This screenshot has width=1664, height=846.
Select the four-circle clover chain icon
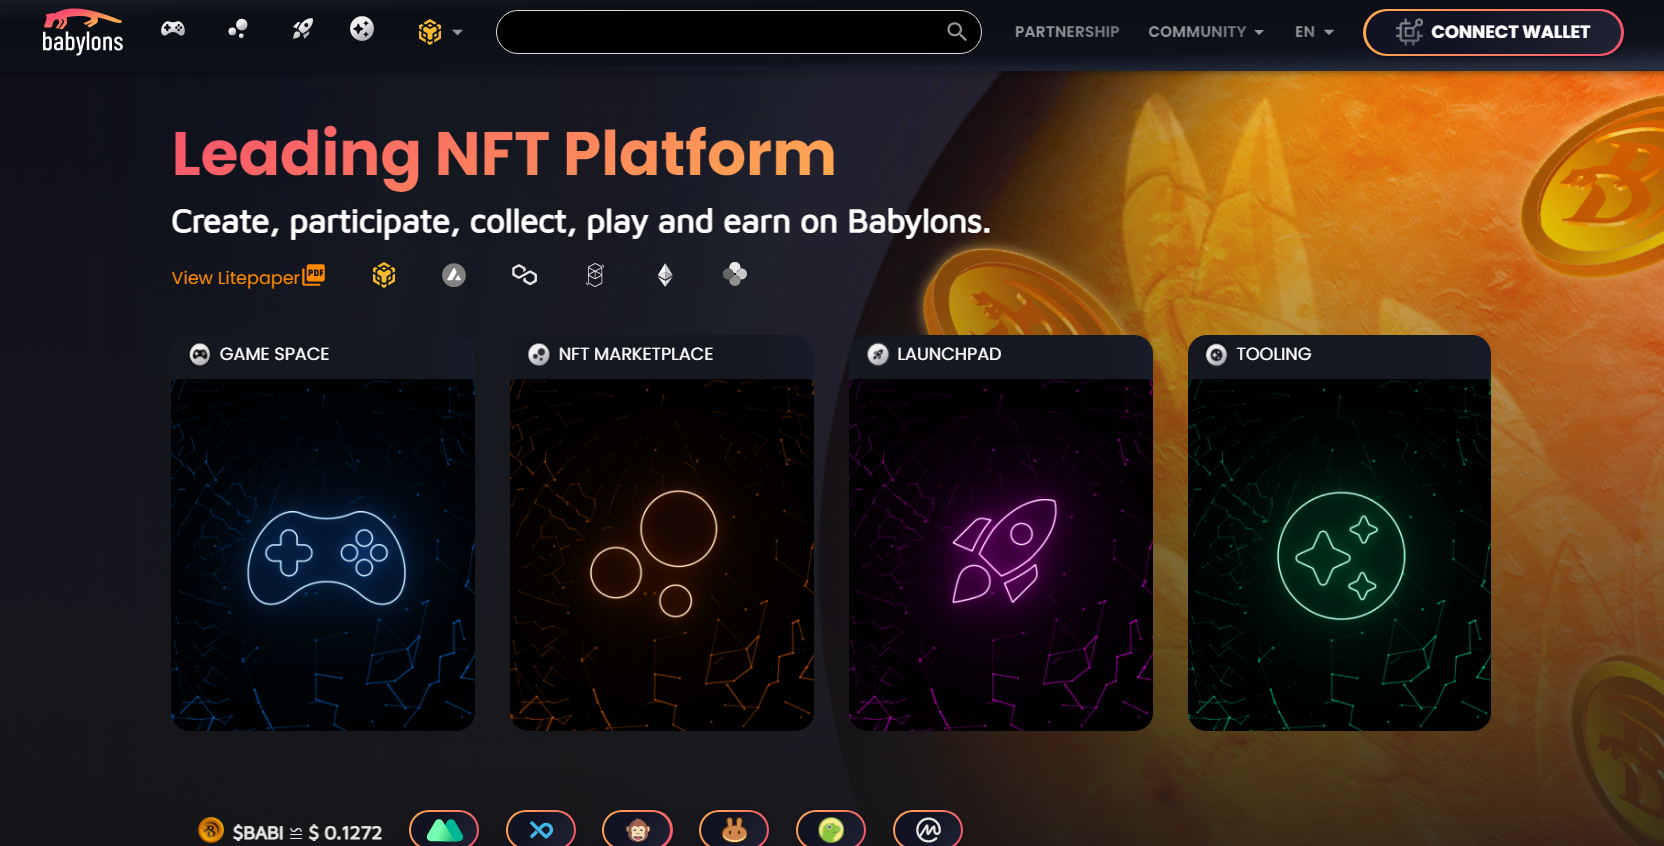pyautogui.click(x=735, y=274)
